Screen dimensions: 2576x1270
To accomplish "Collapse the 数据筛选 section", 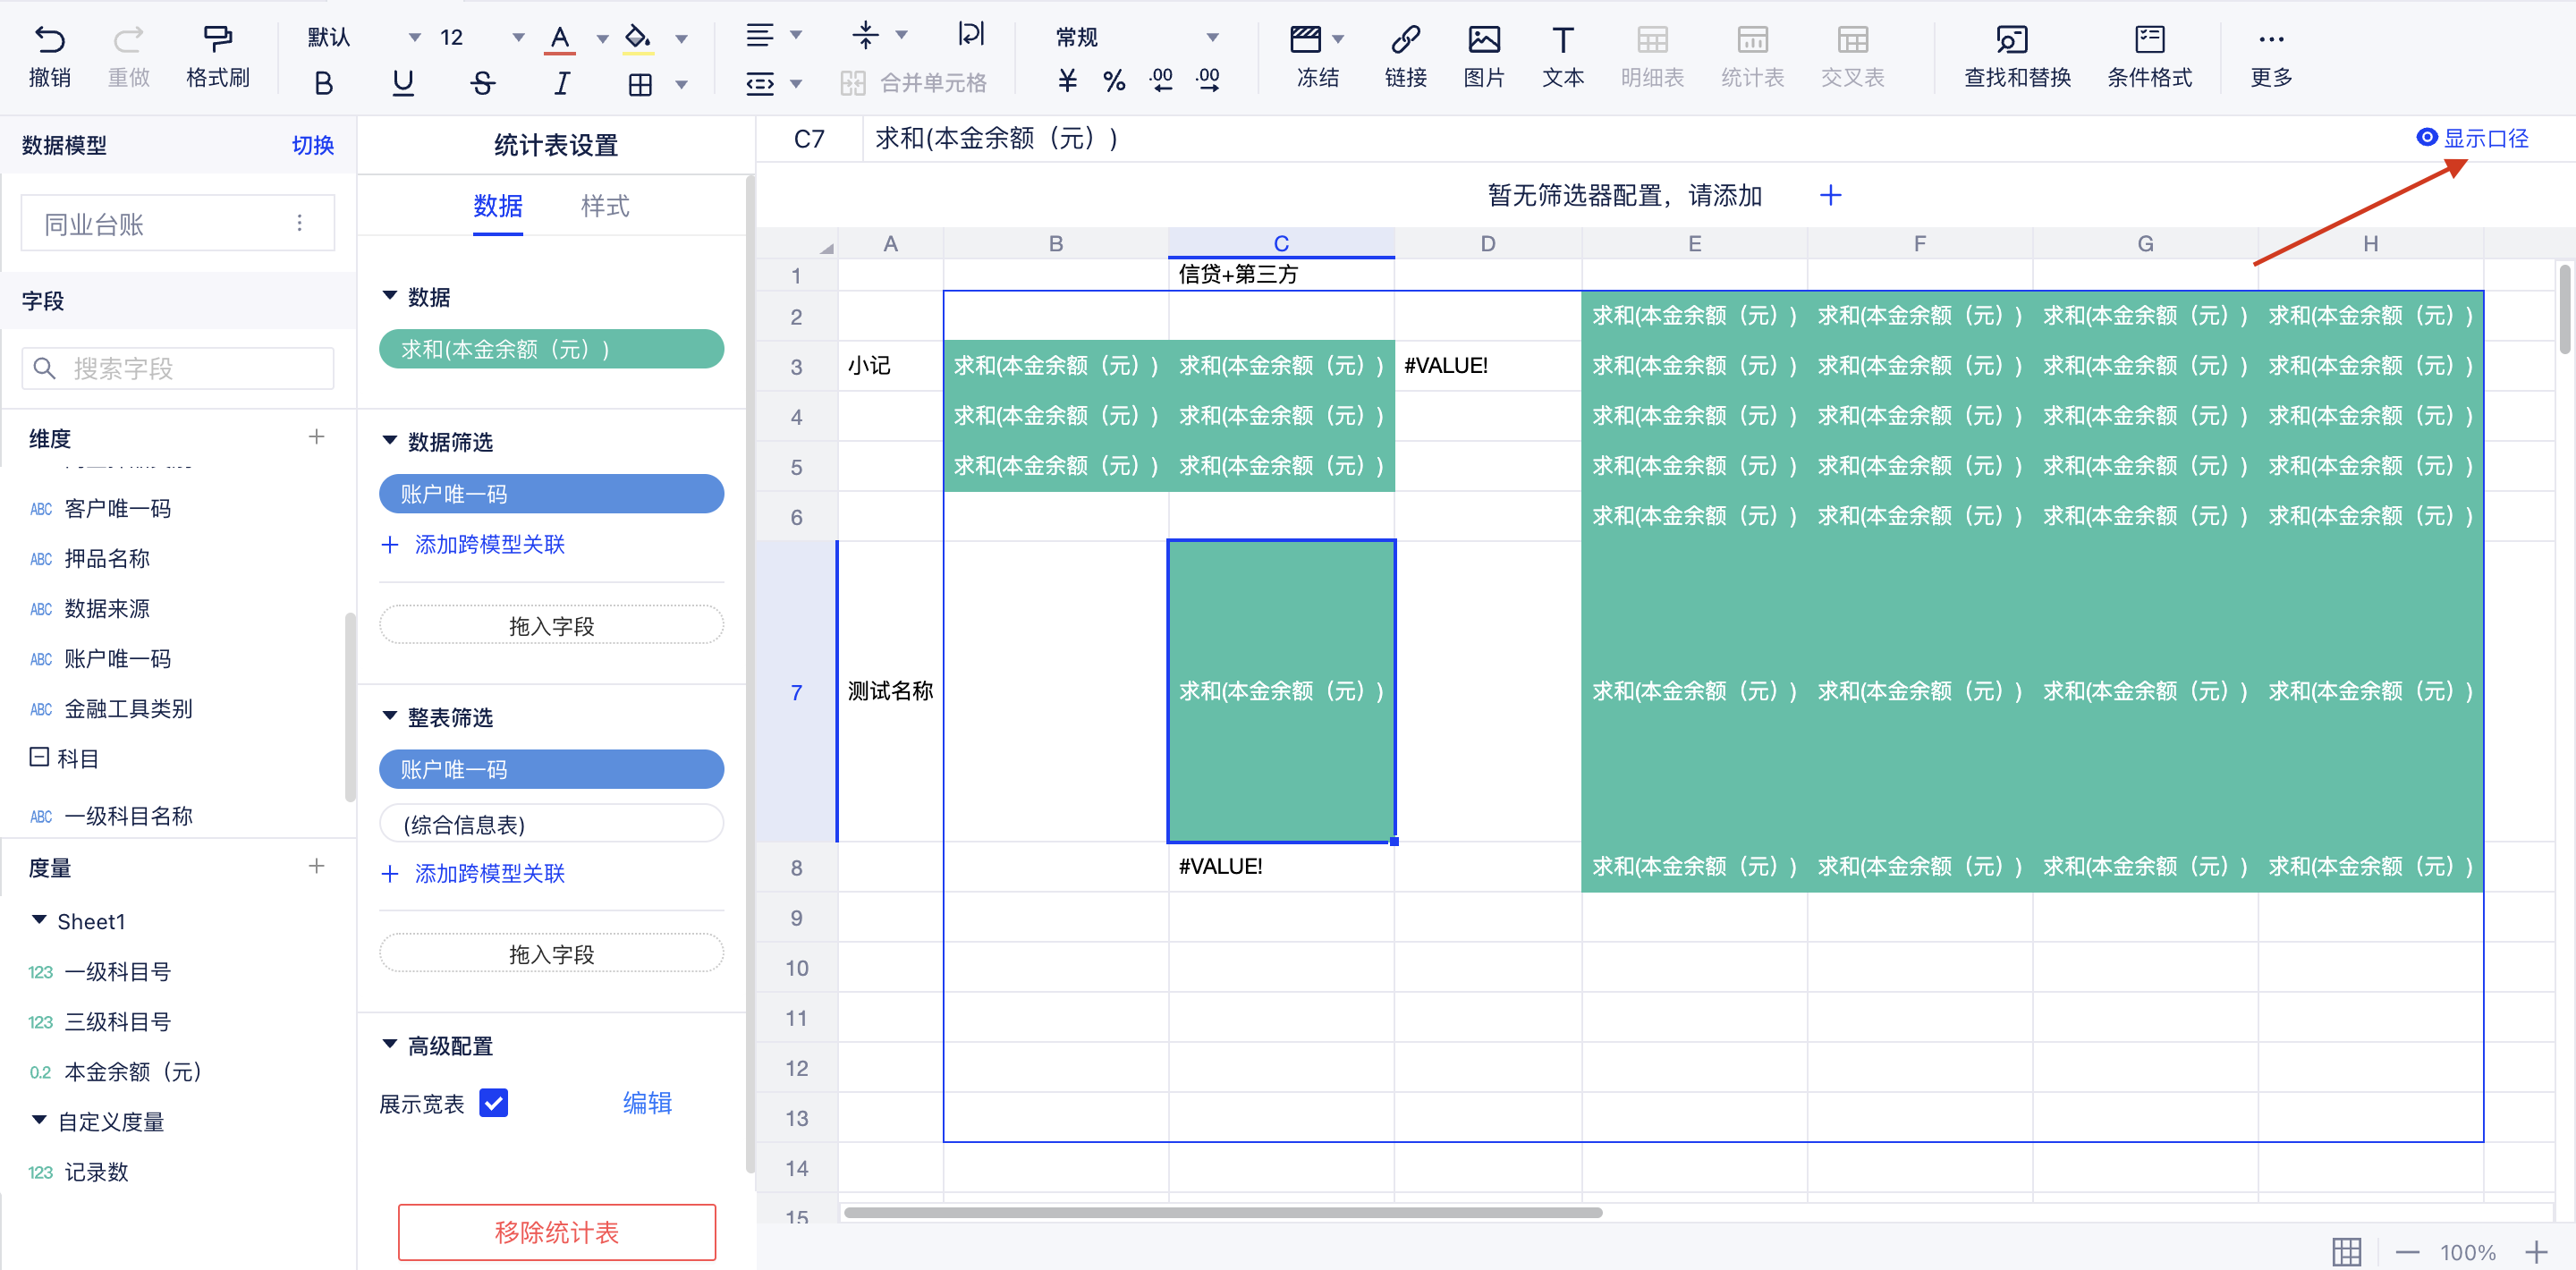I will point(390,441).
